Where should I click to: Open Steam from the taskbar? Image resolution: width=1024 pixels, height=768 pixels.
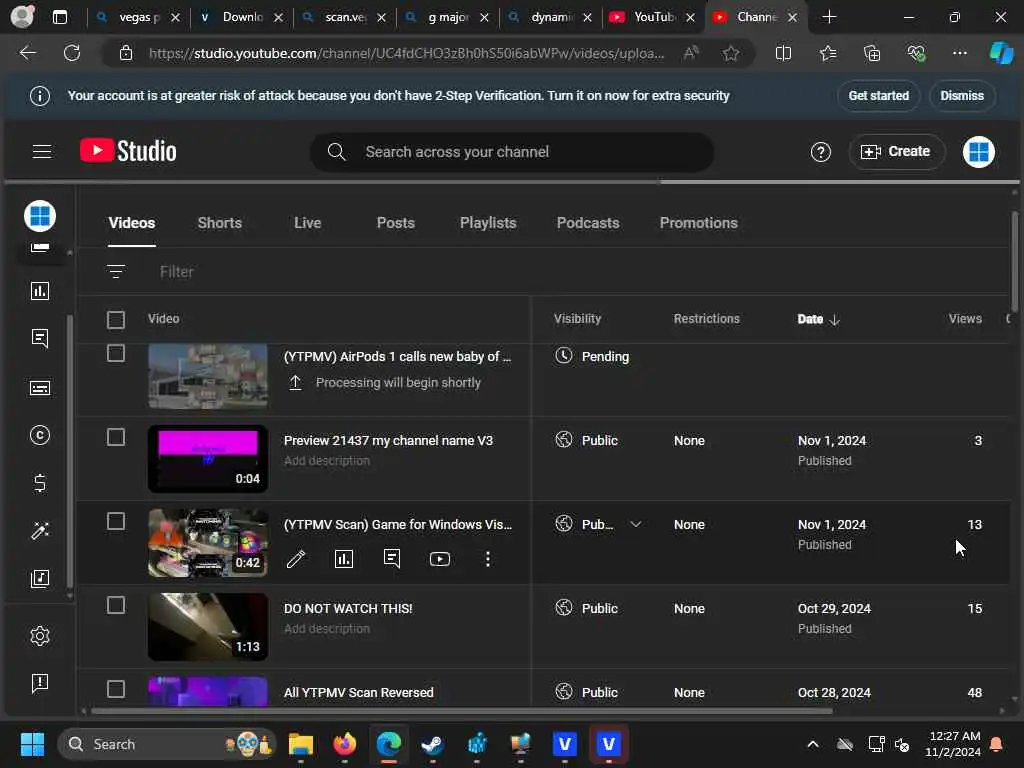tap(432, 744)
